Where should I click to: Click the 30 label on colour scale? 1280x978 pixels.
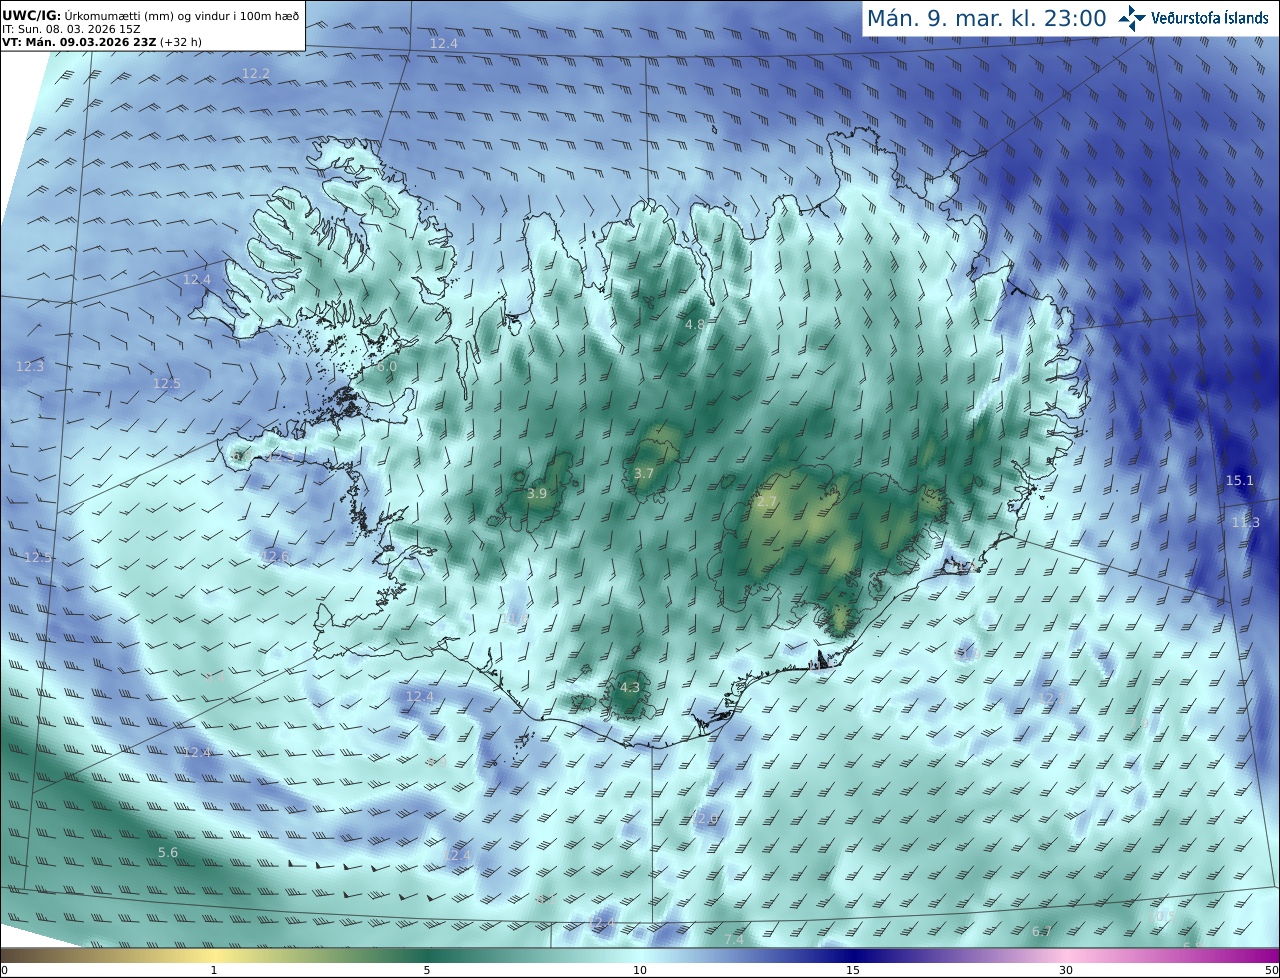coord(1066,970)
